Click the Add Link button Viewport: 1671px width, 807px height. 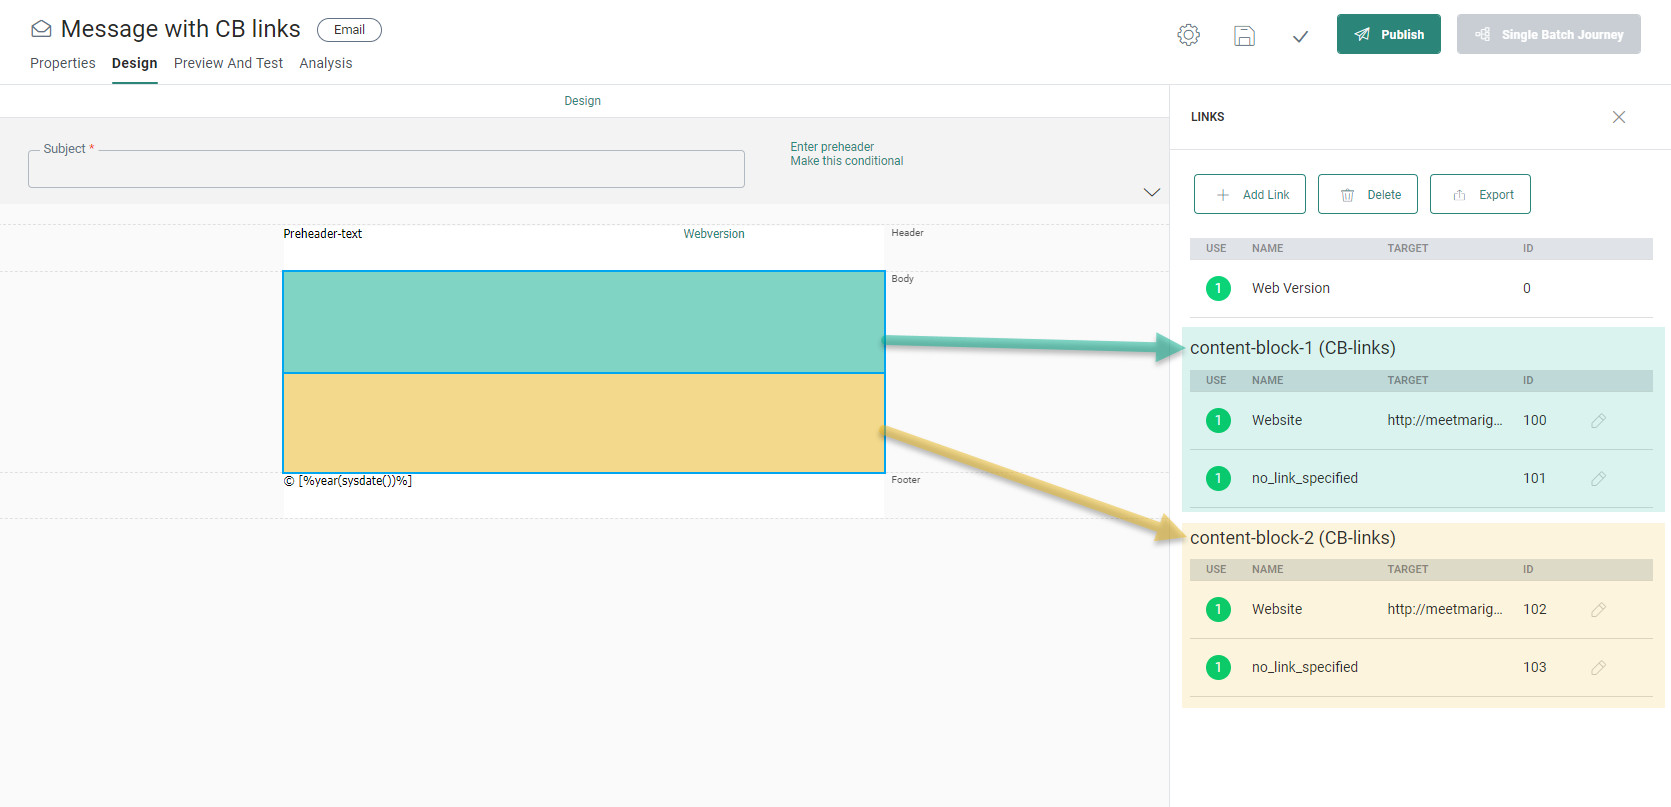coord(1250,194)
